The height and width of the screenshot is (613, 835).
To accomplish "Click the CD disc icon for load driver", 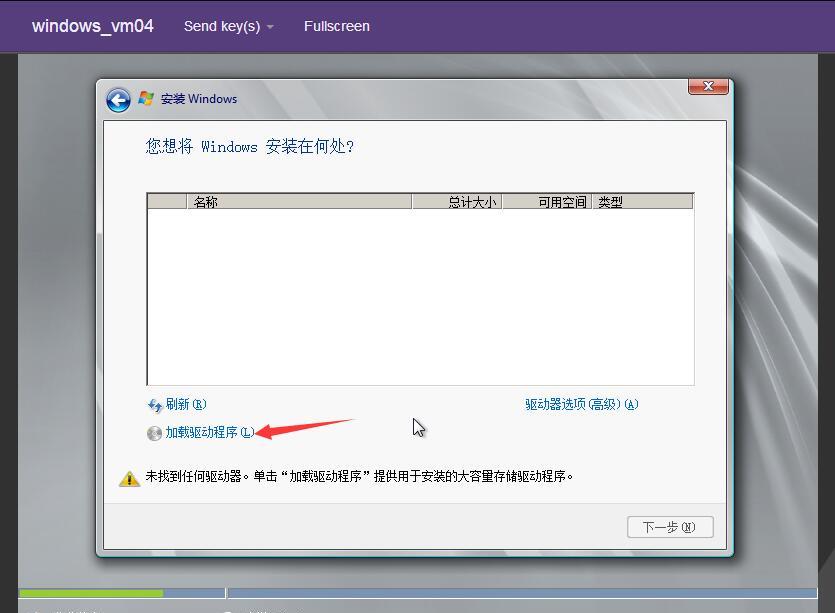I will tap(154, 434).
